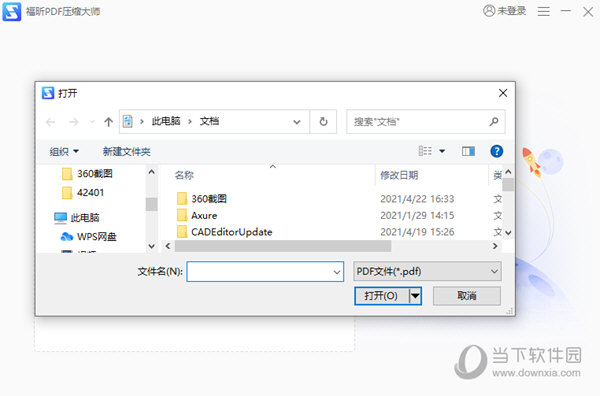Click the horizontal scrollbar thumb
The height and width of the screenshot is (396, 600).
point(283,246)
